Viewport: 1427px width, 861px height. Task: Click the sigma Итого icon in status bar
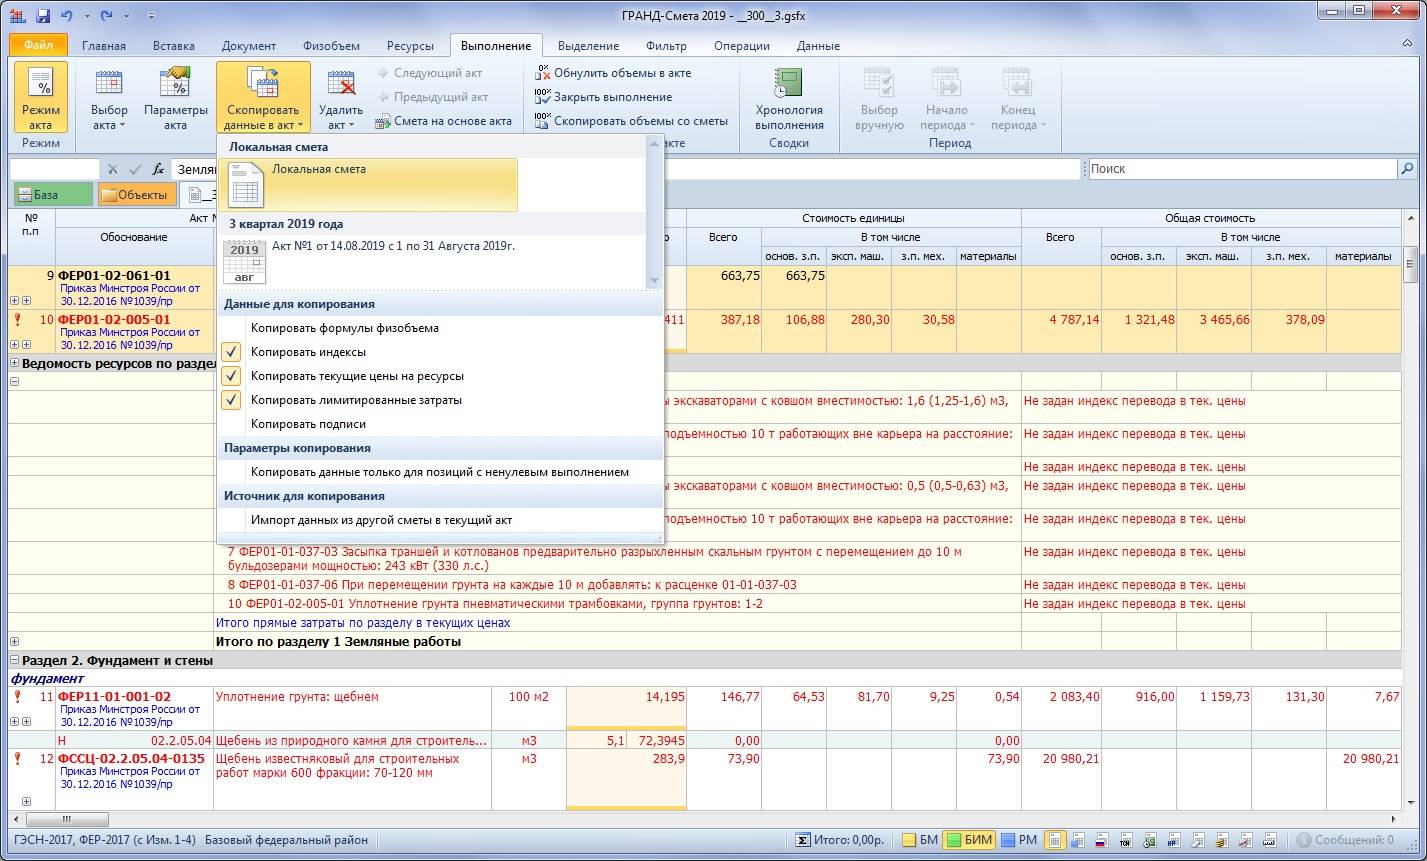[803, 840]
